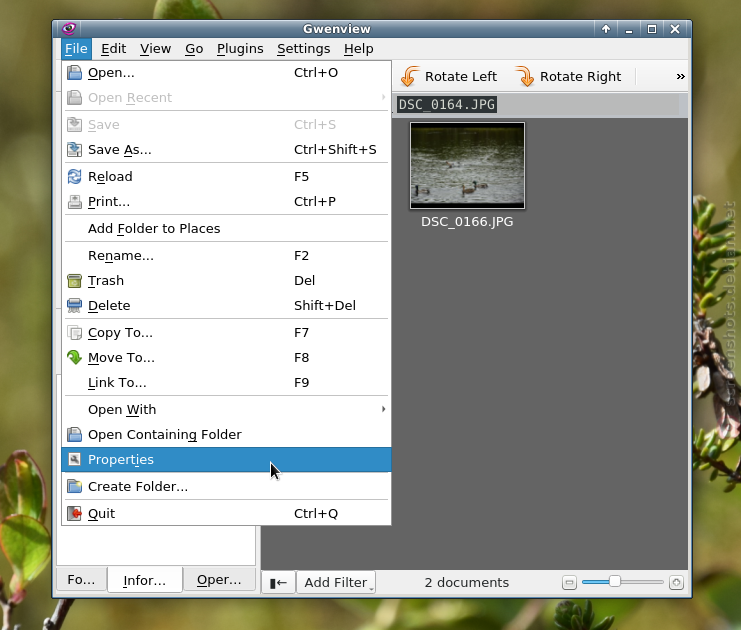The width and height of the screenshot is (741, 630).
Task: Click the Create Folder icon
Action: (x=74, y=486)
